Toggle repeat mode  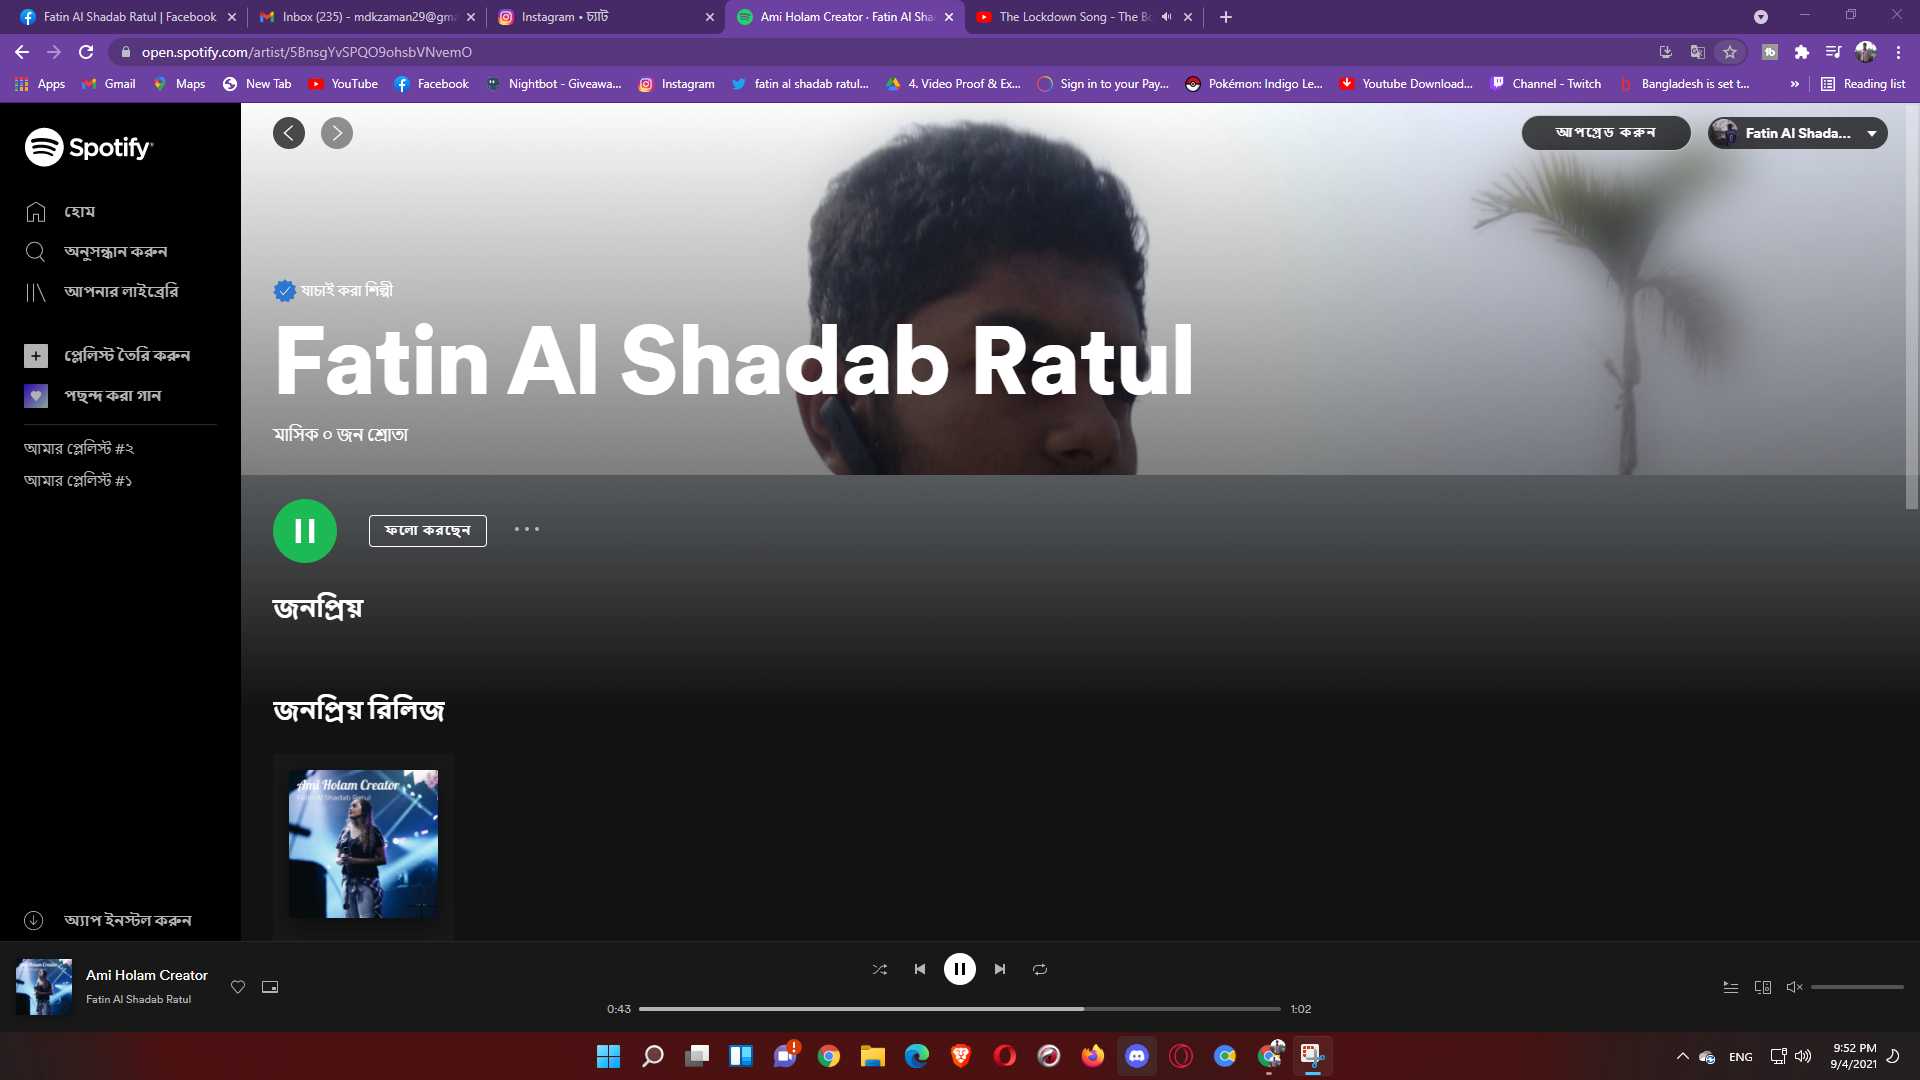pyautogui.click(x=1040, y=969)
